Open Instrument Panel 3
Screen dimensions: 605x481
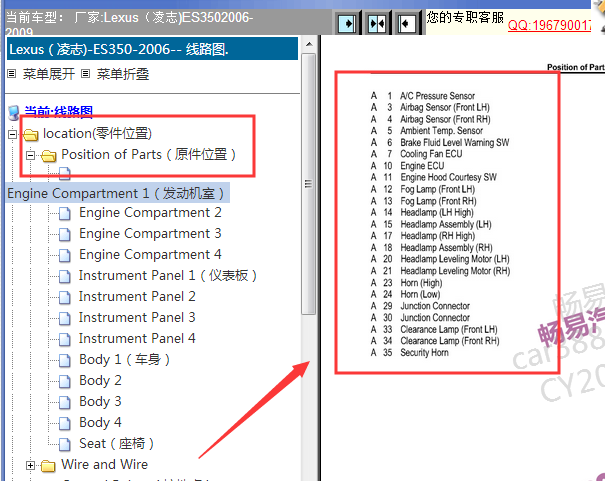137,317
